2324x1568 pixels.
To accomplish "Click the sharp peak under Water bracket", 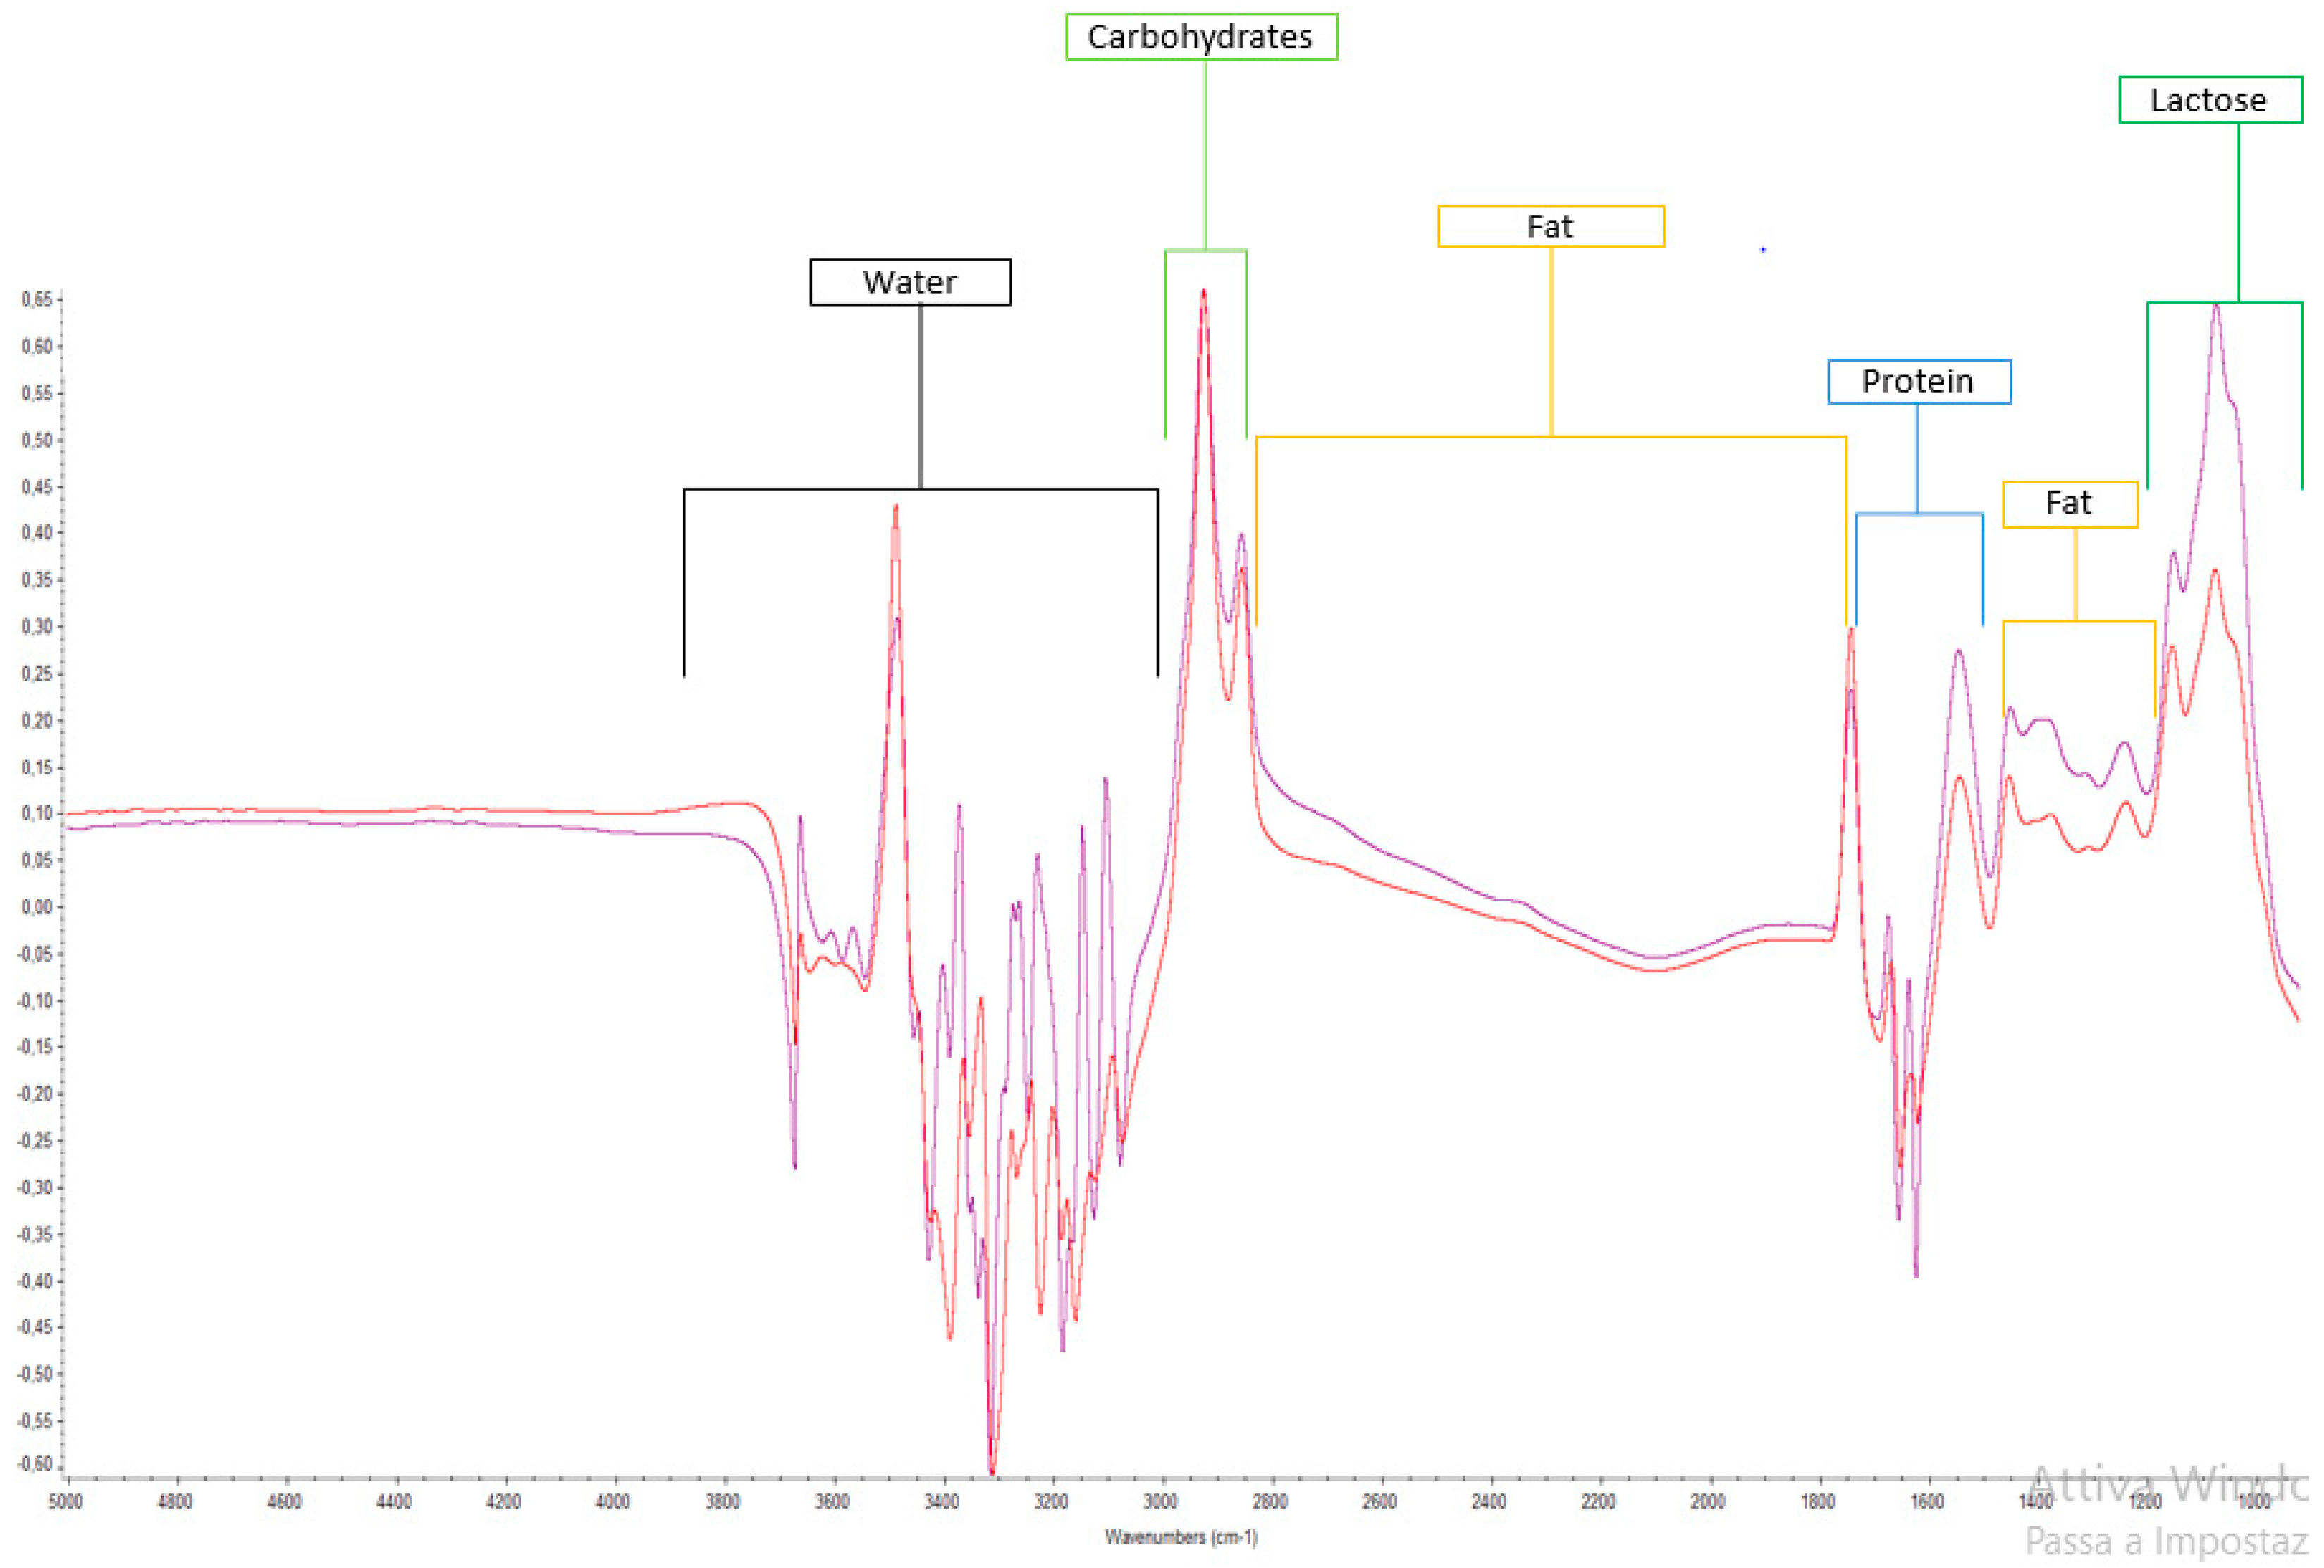I will point(895,508).
